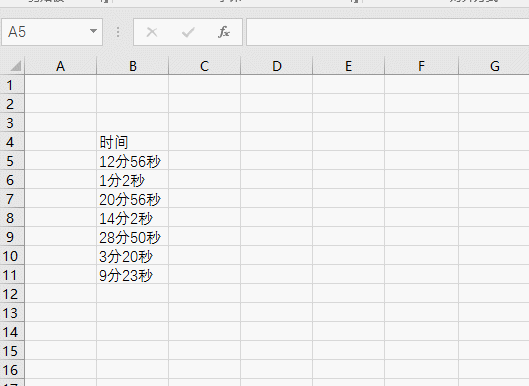Click the Cancel X formula button
The image size is (529, 386).
click(152, 32)
